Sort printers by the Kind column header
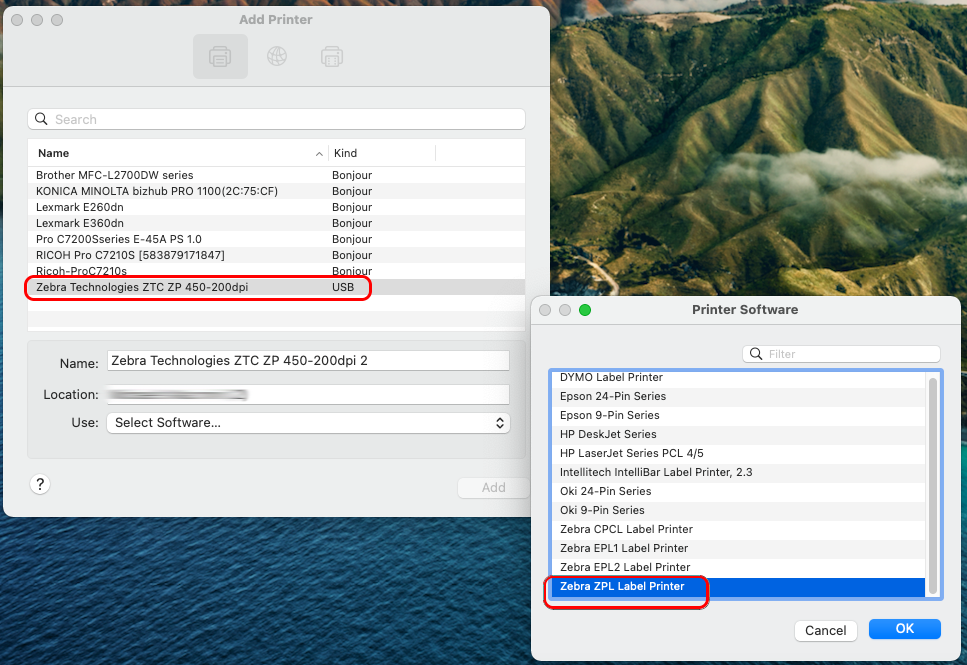The width and height of the screenshot is (967, 665). click(x=382, y=153)
